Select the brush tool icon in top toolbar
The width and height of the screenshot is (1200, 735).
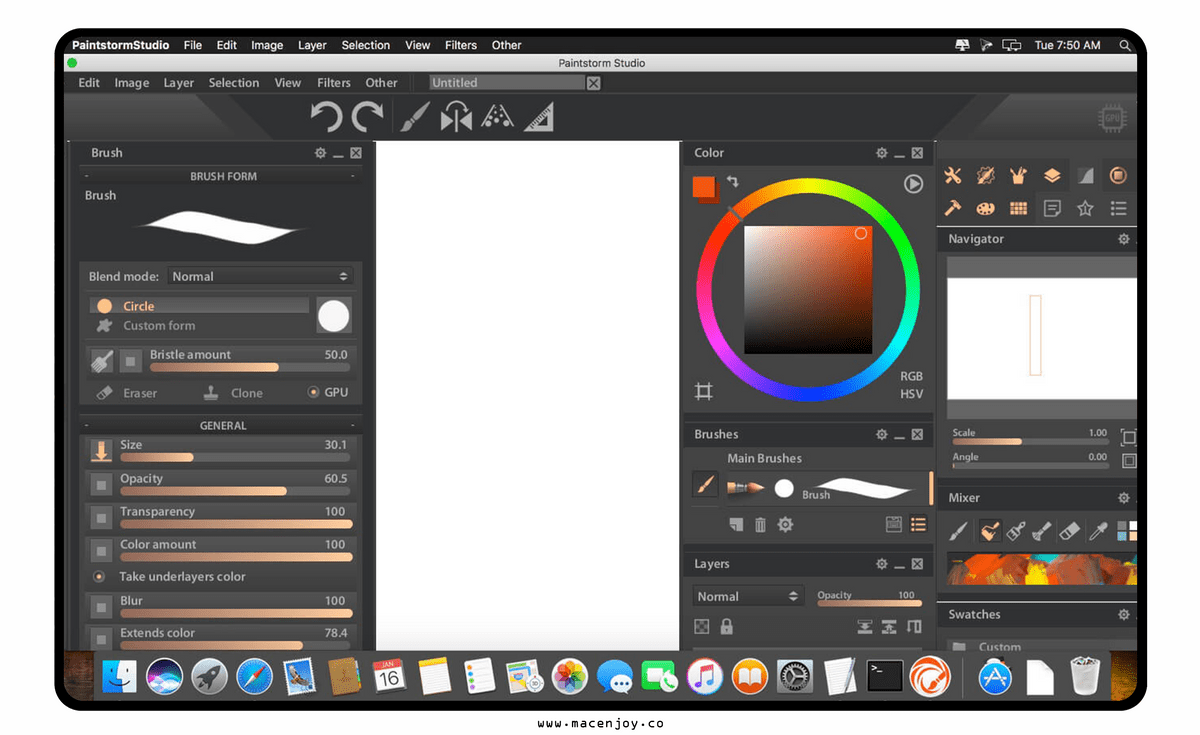click(414, 118)
